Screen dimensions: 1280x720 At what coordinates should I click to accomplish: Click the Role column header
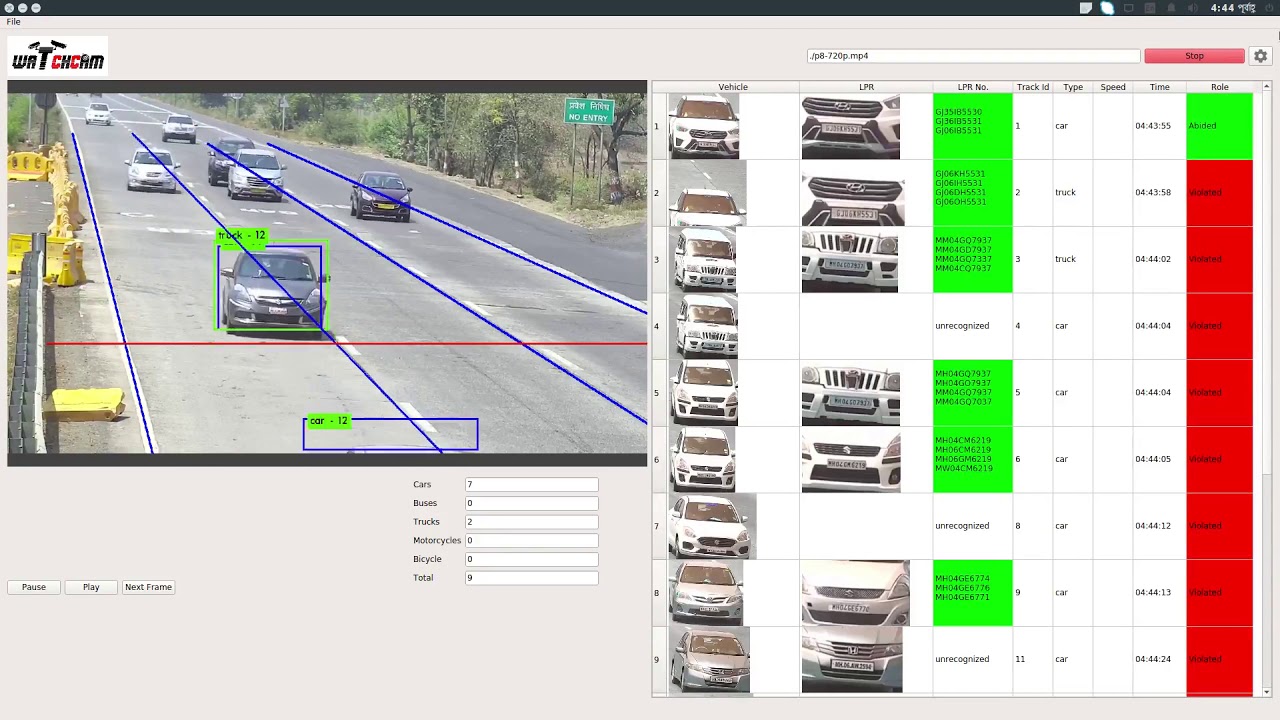coord(1220,87)
